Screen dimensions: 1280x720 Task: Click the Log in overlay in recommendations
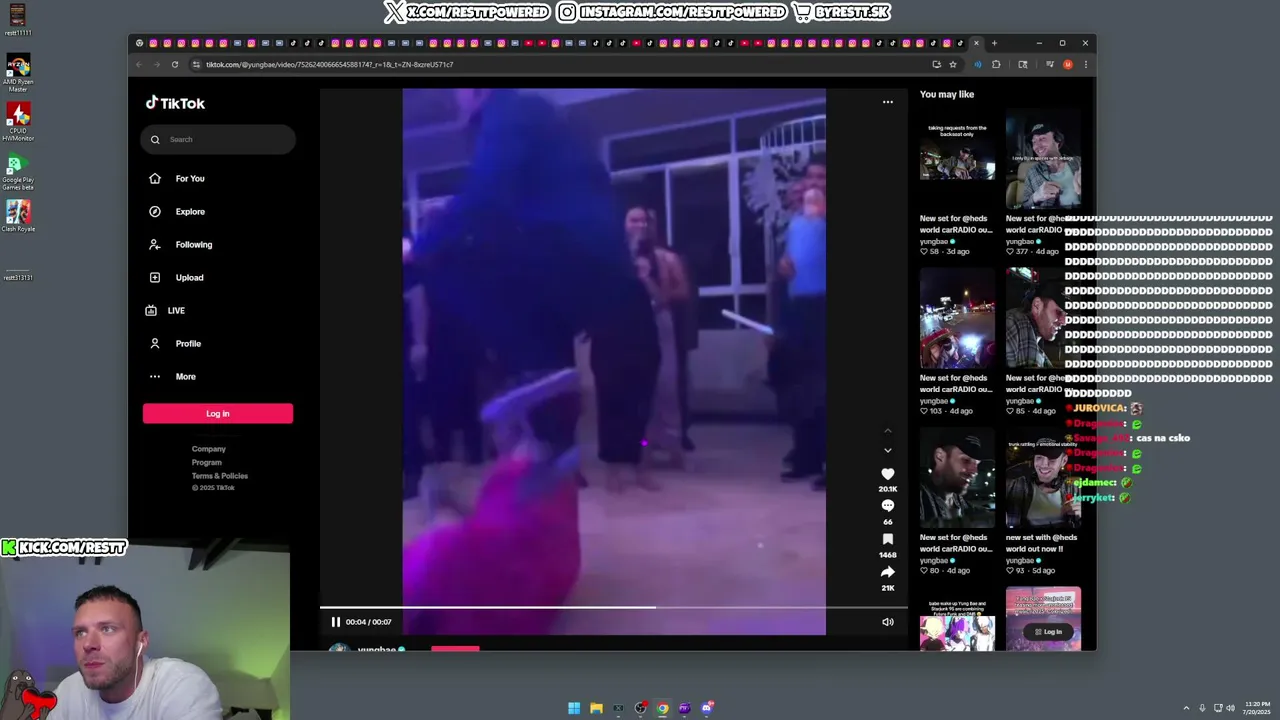(x=1047, y=632)
